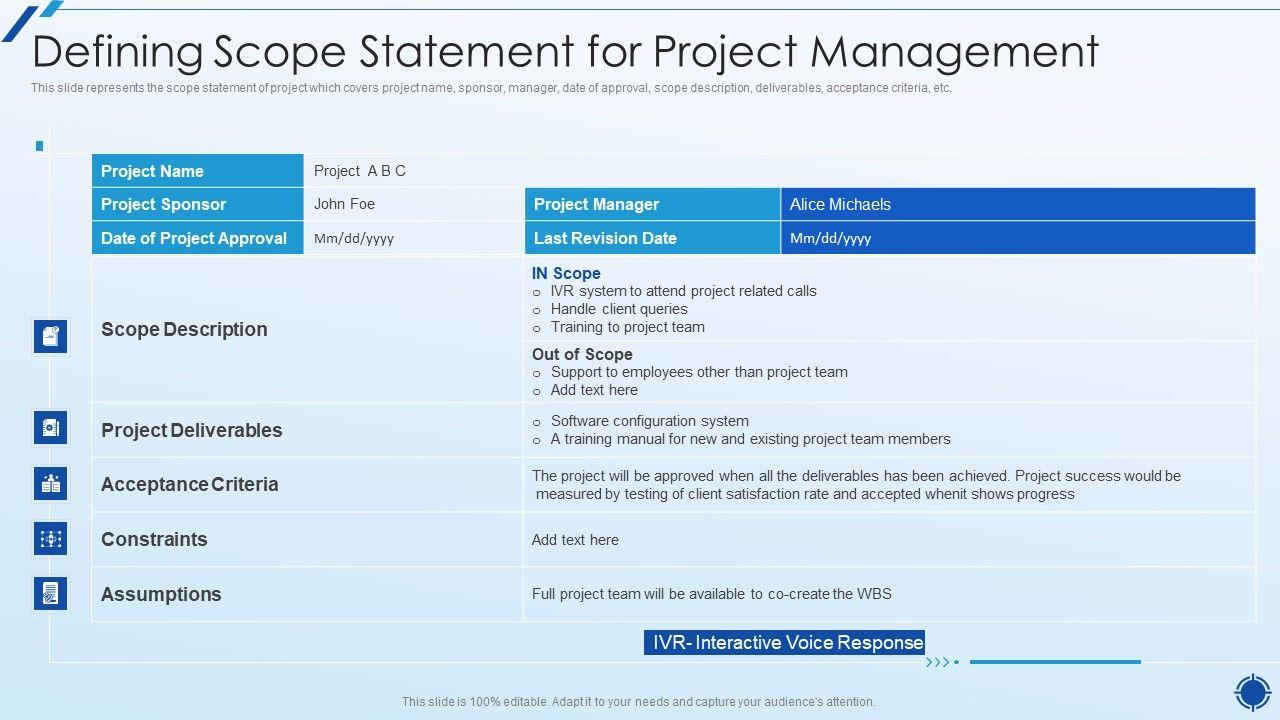
Task: Select the Project Deliverables icon
Action: 51,428
